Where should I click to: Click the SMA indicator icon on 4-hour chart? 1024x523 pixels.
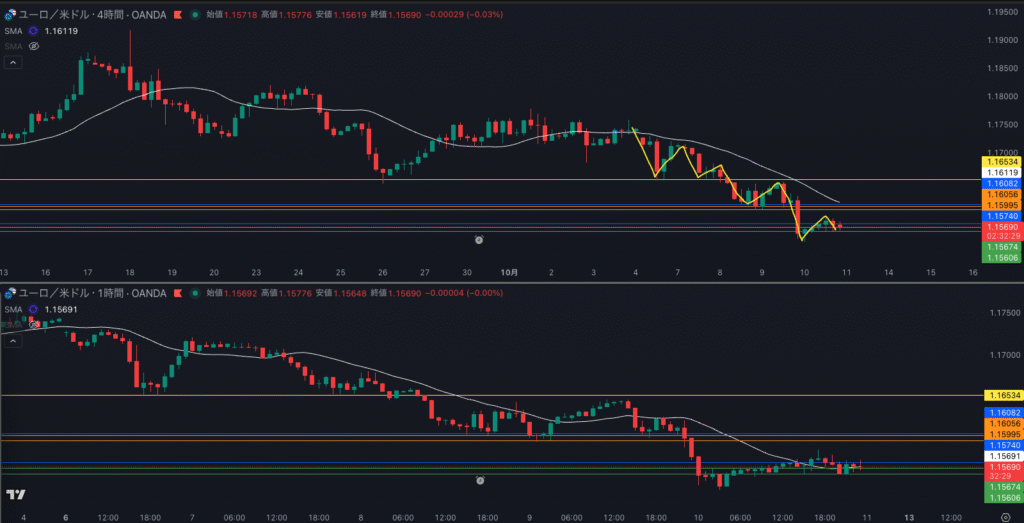[32, 32]
